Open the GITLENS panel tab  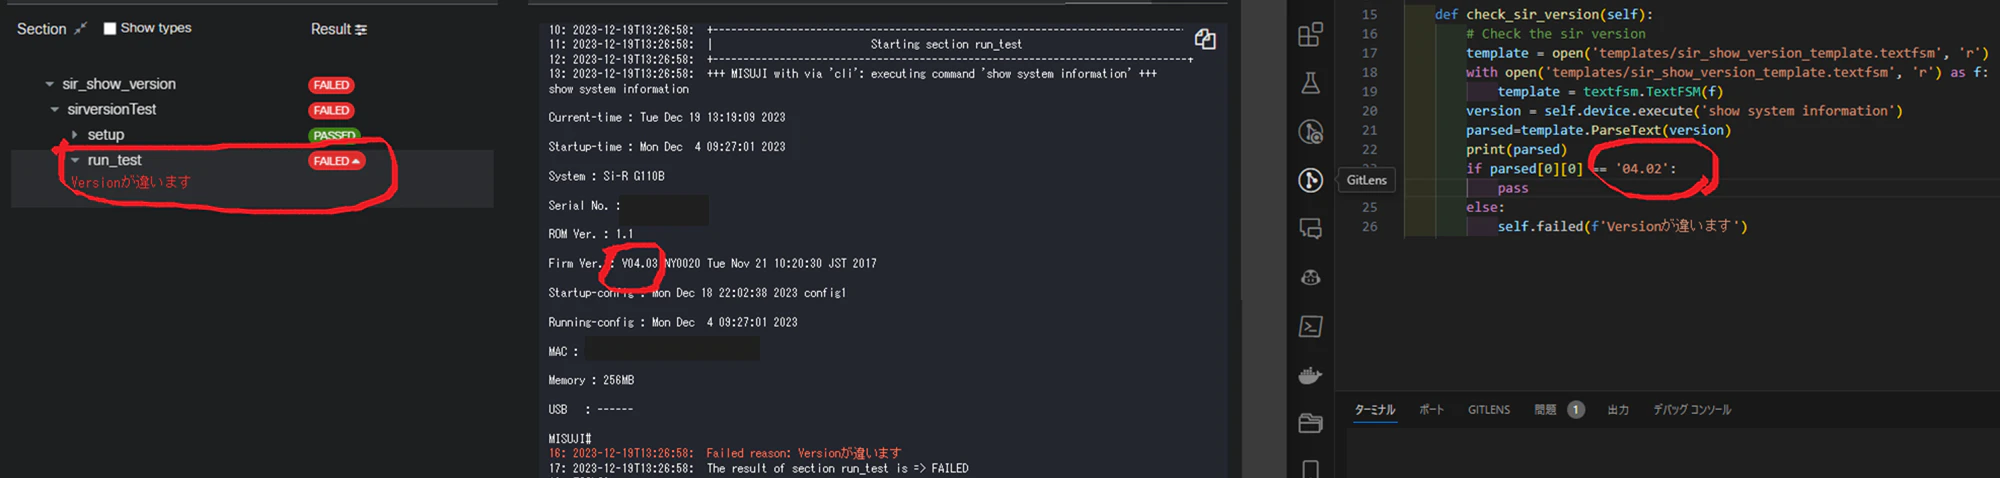click(x=1489, y=410)
